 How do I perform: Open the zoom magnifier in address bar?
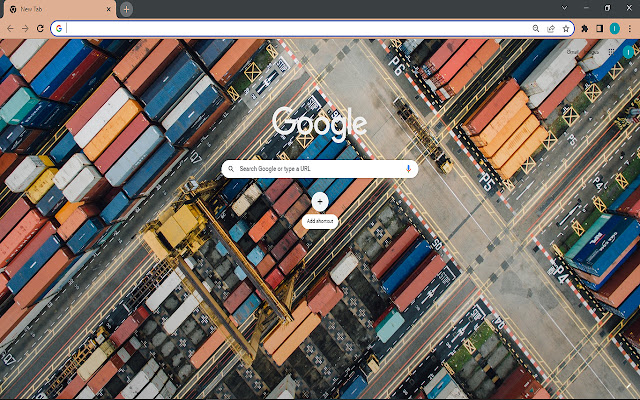click(536, 29)
